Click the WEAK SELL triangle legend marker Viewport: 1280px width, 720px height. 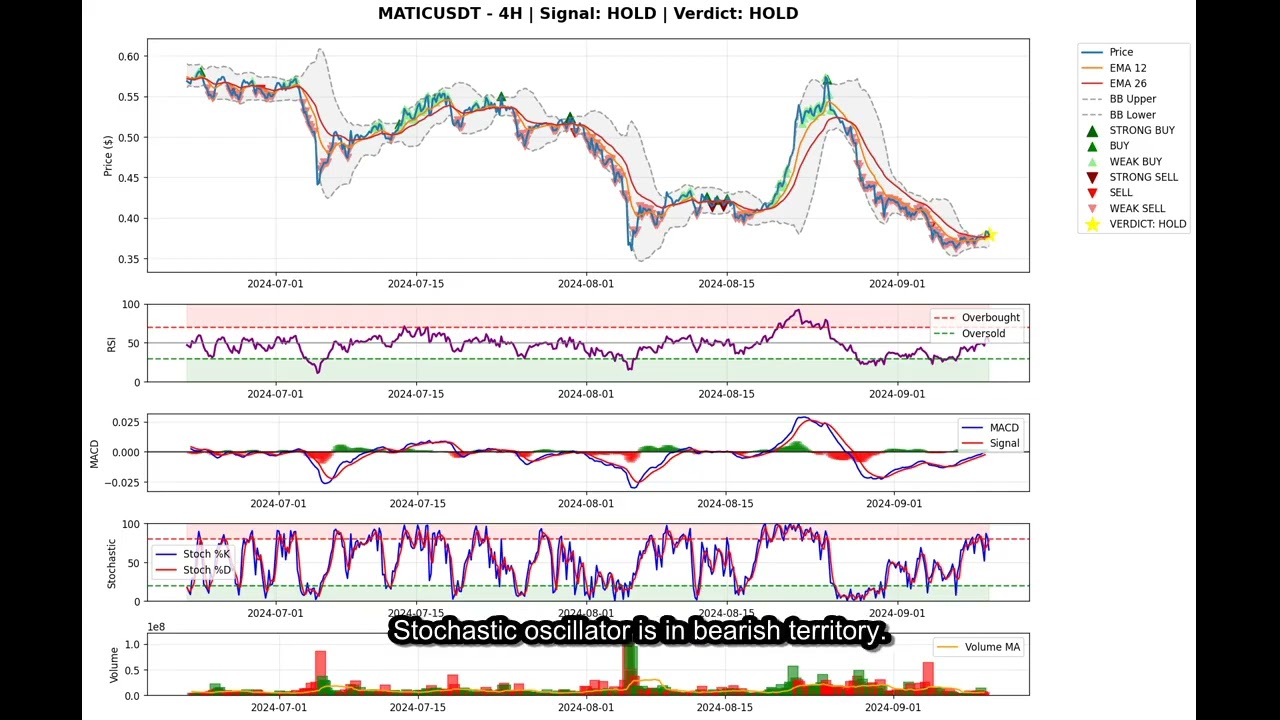1092,209
